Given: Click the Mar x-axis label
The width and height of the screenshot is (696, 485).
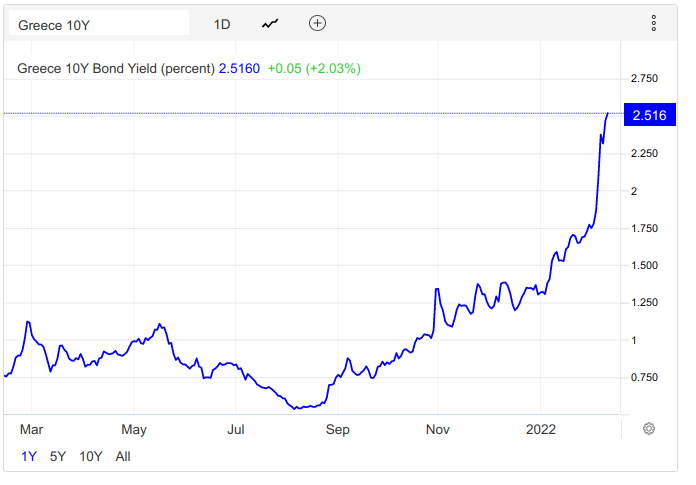Looking at the screenshot, I should tap(32, 430).
